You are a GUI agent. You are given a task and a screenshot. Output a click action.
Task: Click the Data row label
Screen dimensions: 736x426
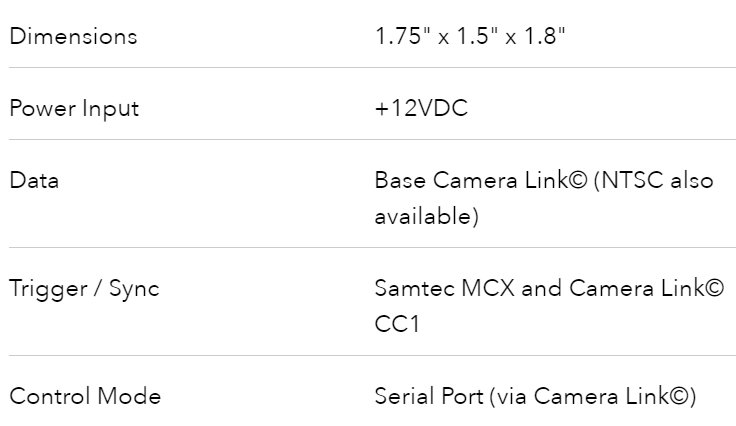(x=34, y=181)
